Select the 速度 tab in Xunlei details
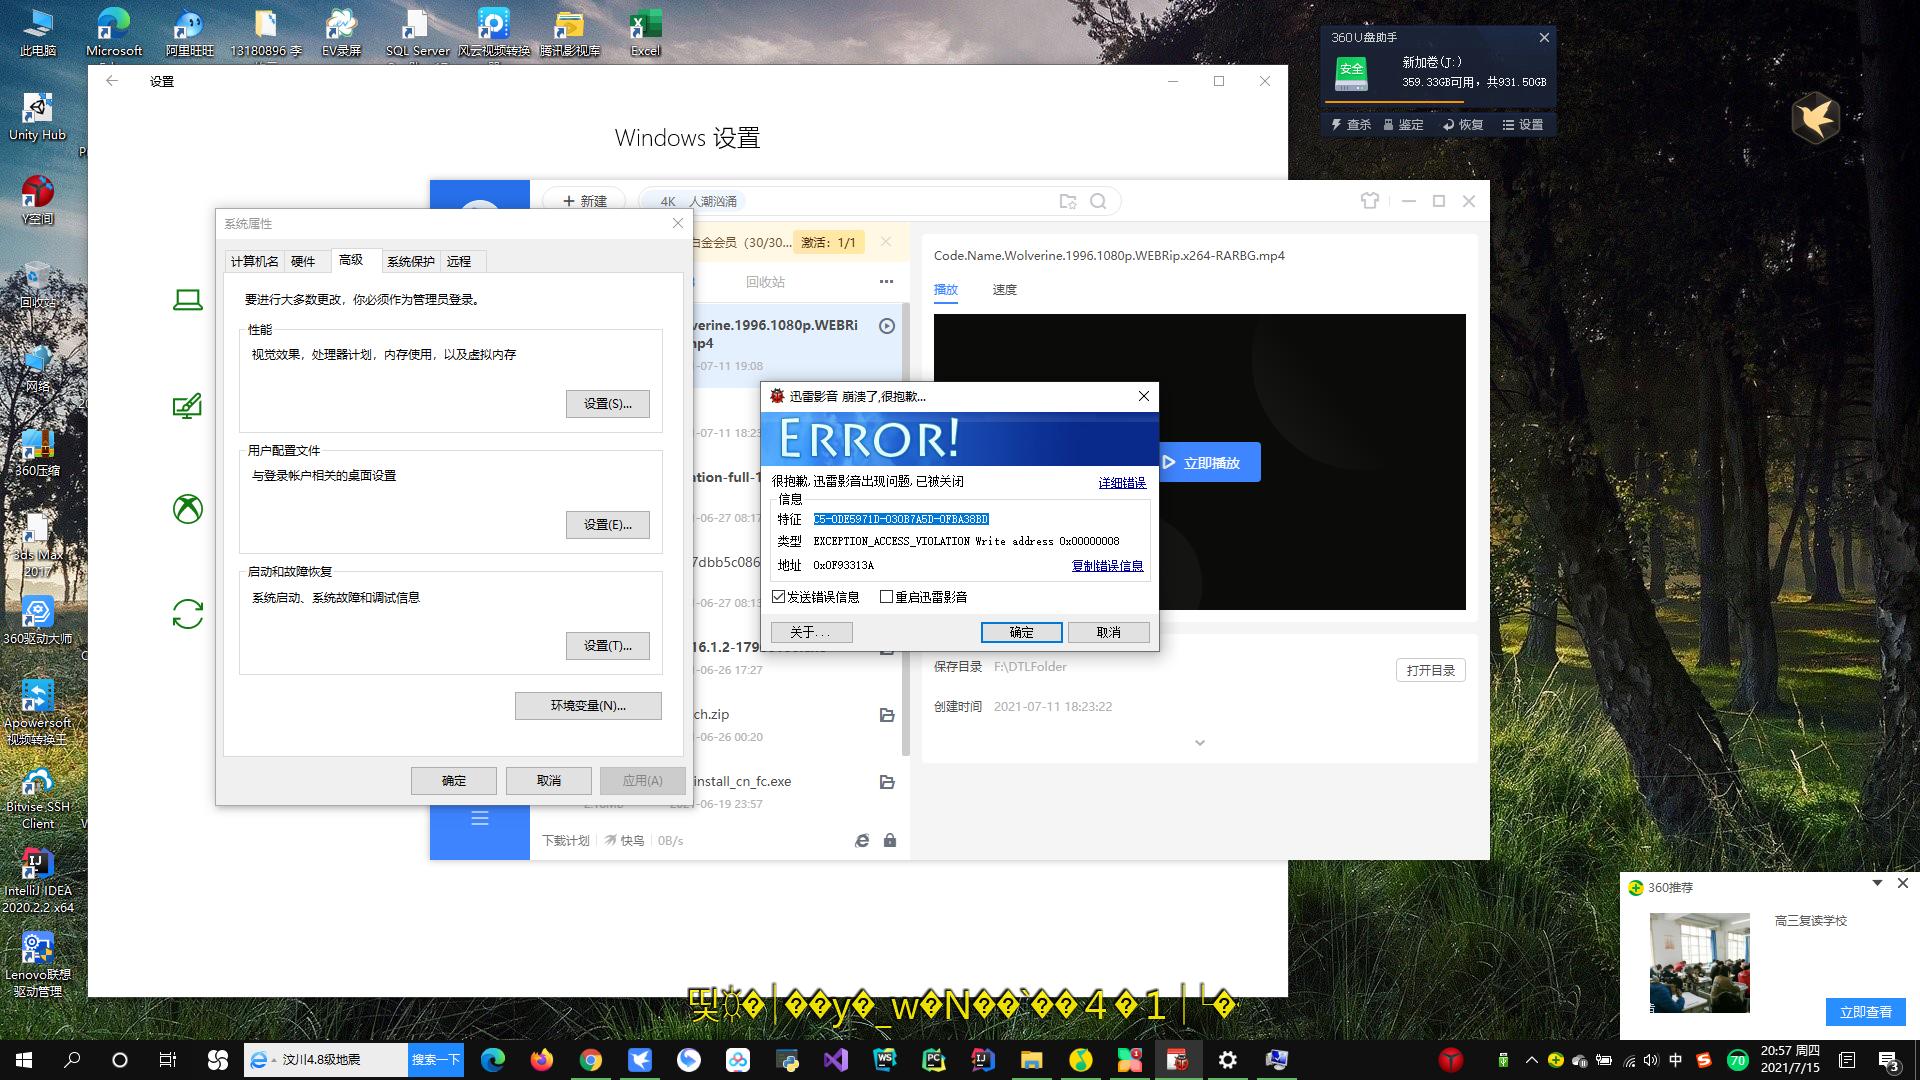The image size is (1920, 1080). pyautogui.click(x=1004, y=290)
